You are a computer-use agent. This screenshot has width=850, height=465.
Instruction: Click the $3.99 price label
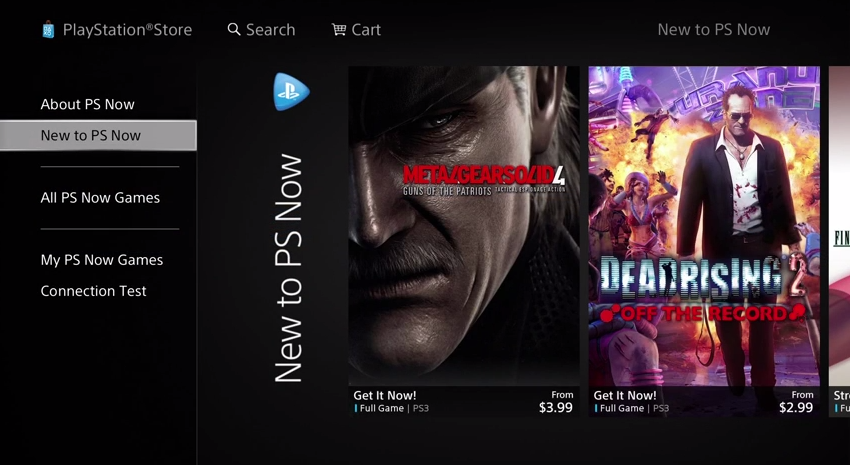[x=556, y=408]
